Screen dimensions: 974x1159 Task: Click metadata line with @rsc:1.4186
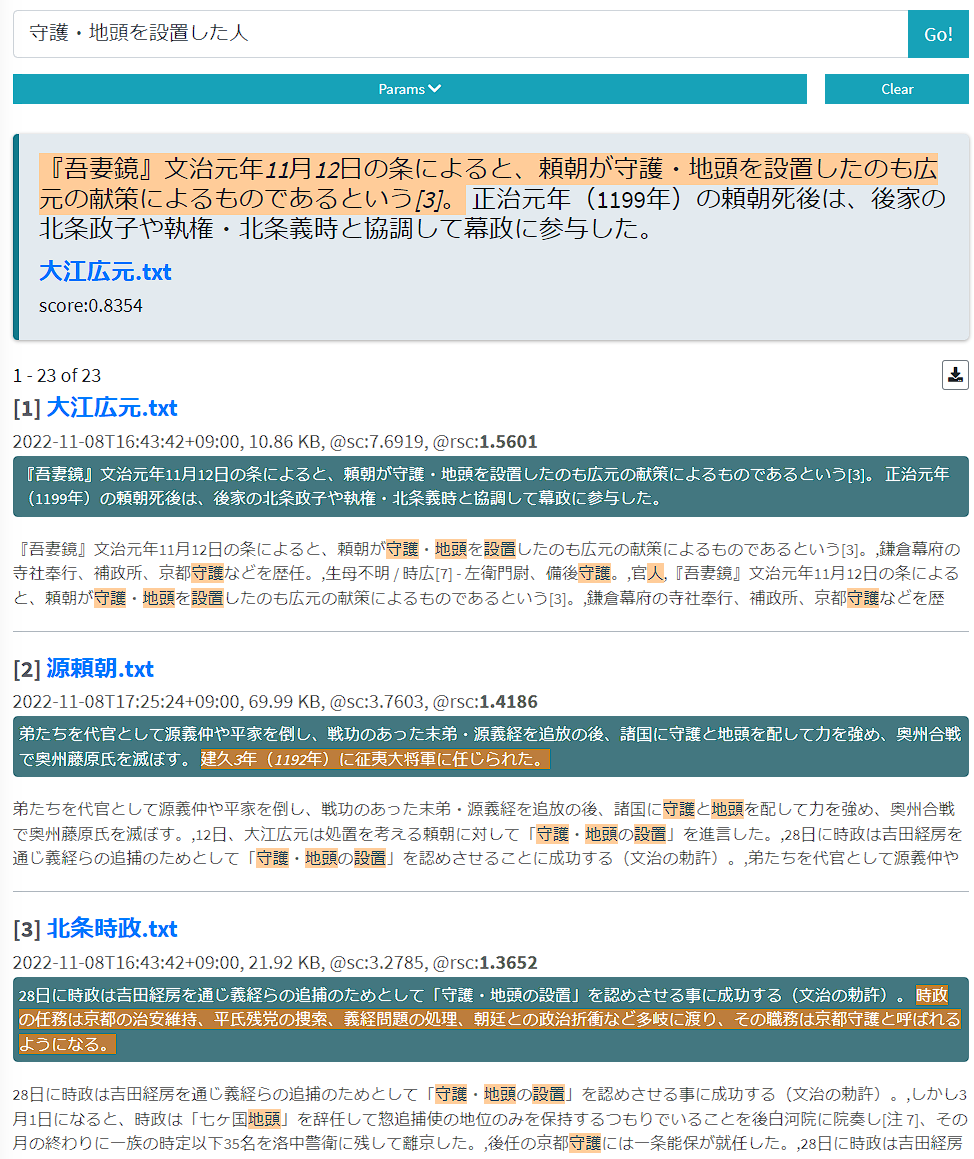[275, 702]
